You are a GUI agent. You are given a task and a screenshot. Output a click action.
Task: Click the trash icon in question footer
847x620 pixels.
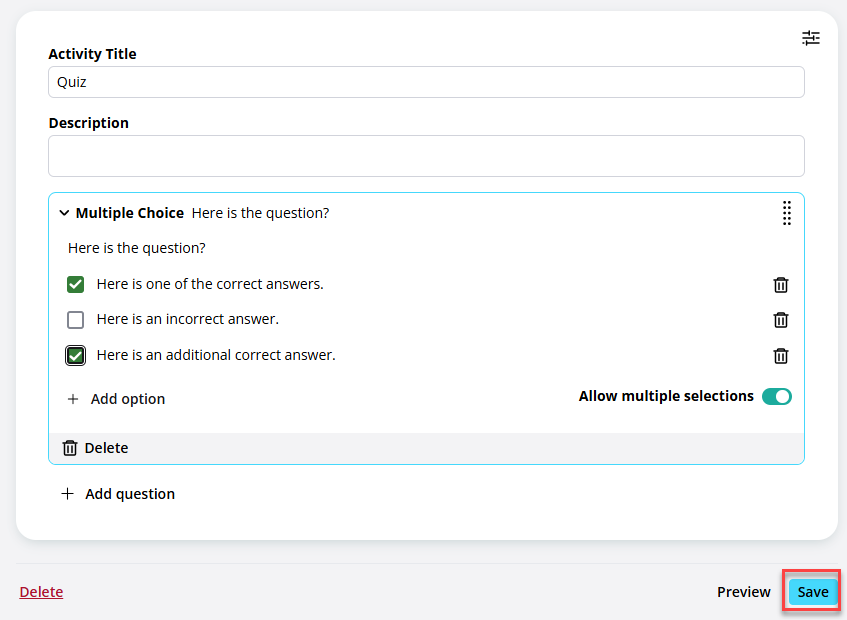tap(70, 448)
